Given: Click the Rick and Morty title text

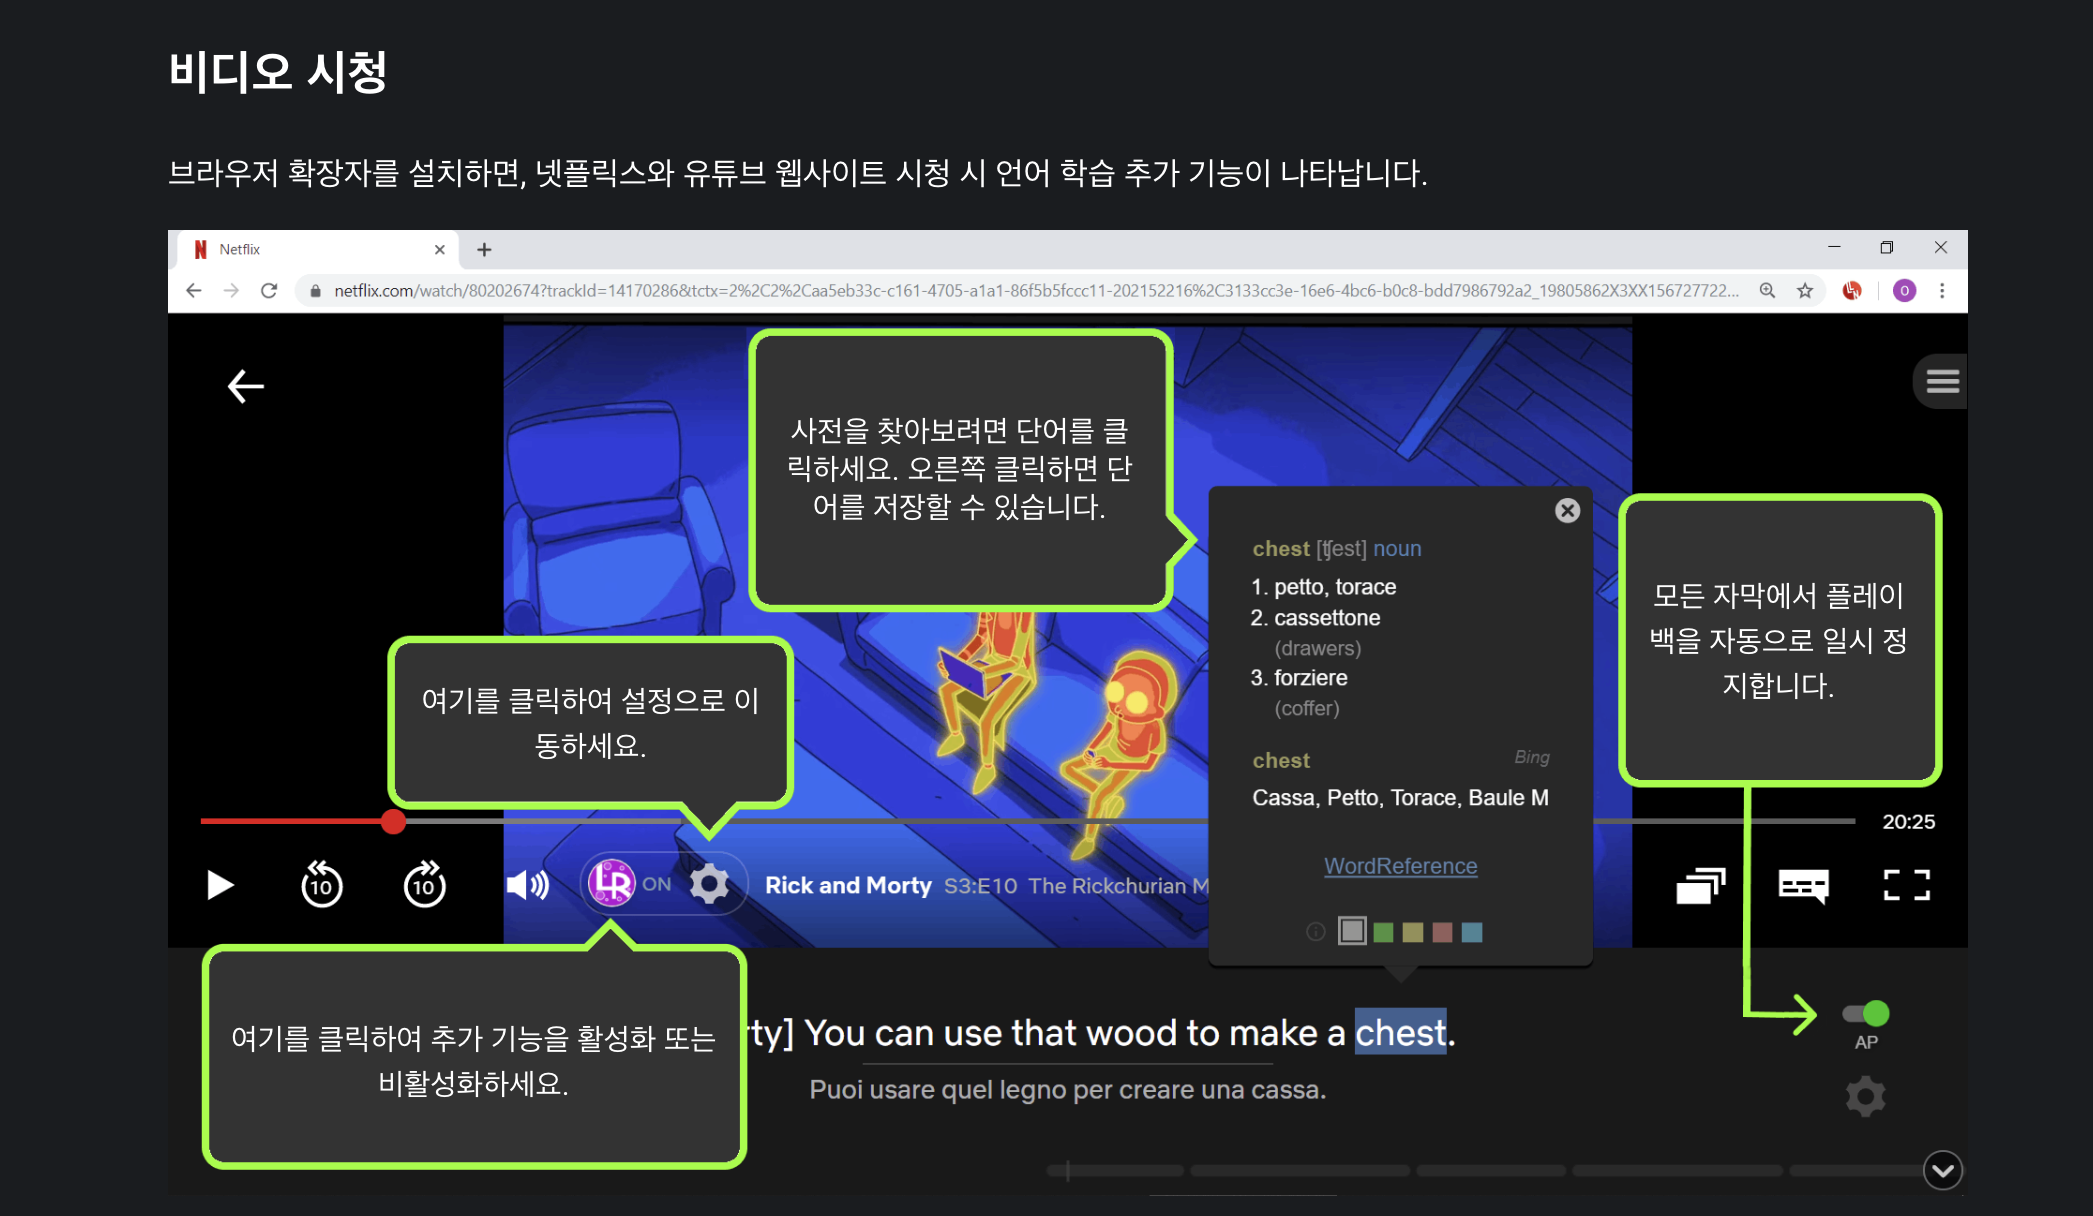Looking at the screenshot, I should tap(848, 885).
